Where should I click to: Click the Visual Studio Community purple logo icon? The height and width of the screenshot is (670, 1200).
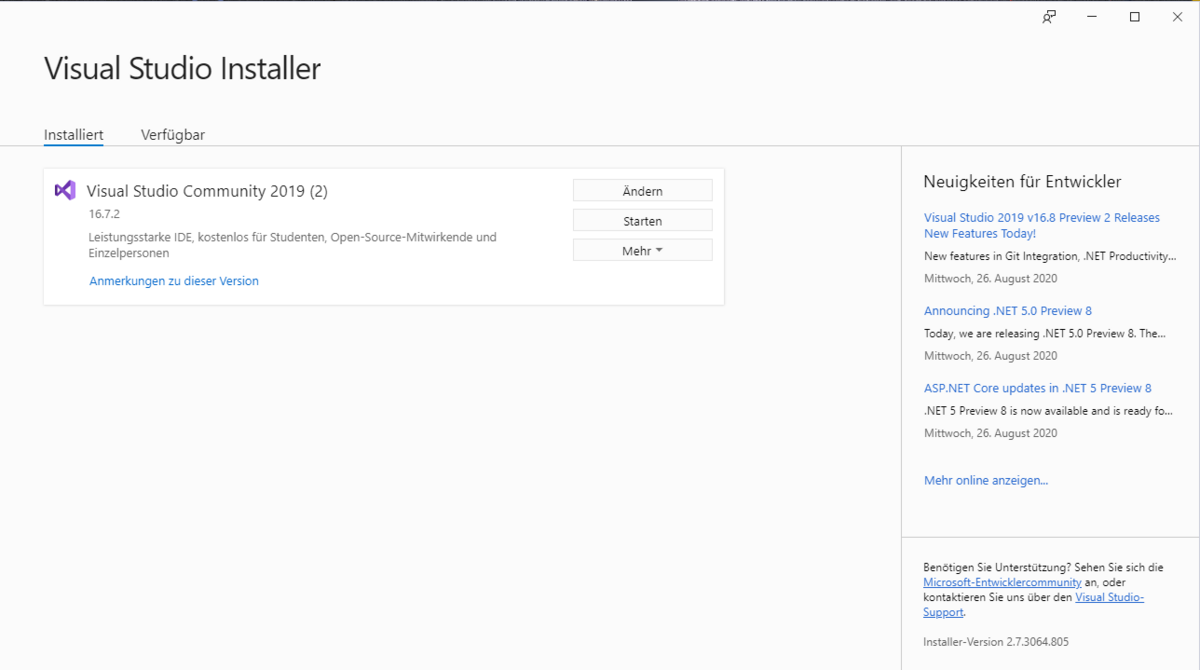[65, 190]
